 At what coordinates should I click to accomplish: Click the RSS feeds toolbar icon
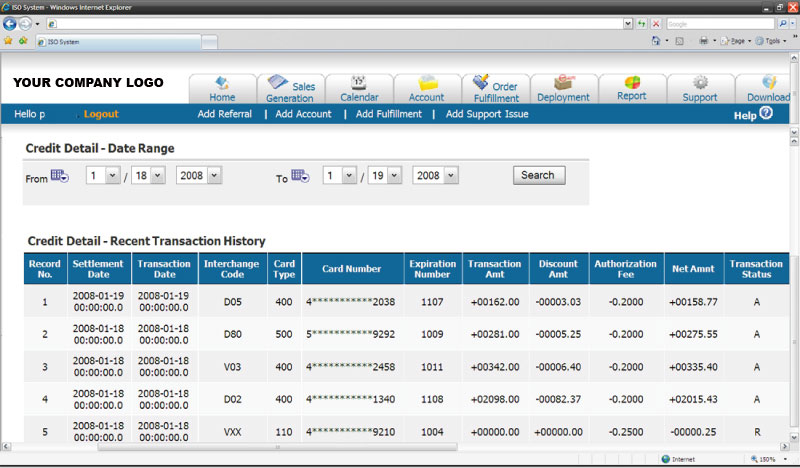(680, 41)
